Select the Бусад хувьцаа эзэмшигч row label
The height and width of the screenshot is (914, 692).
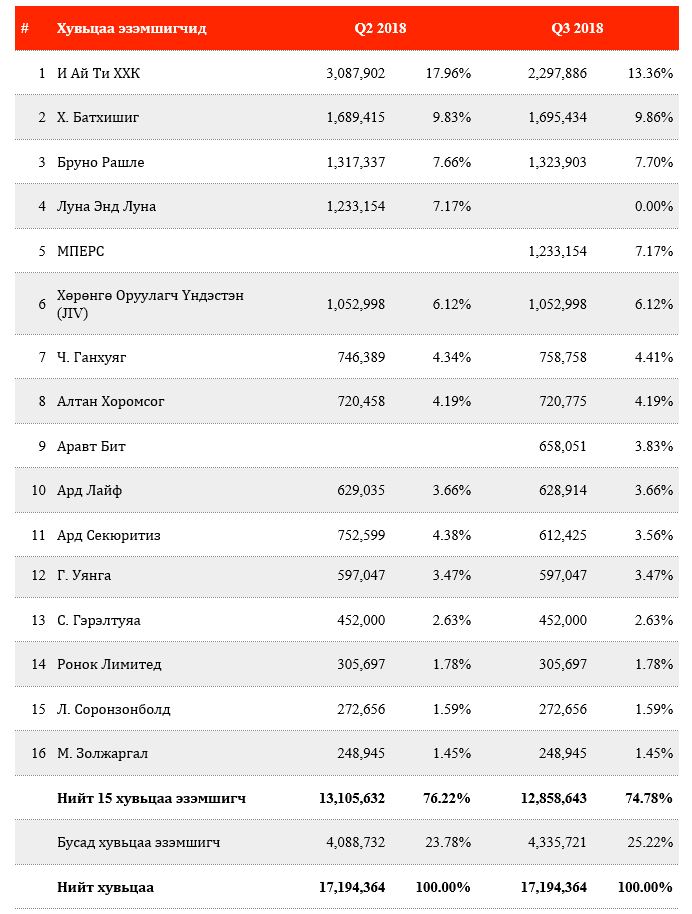[x=139, y=843]
